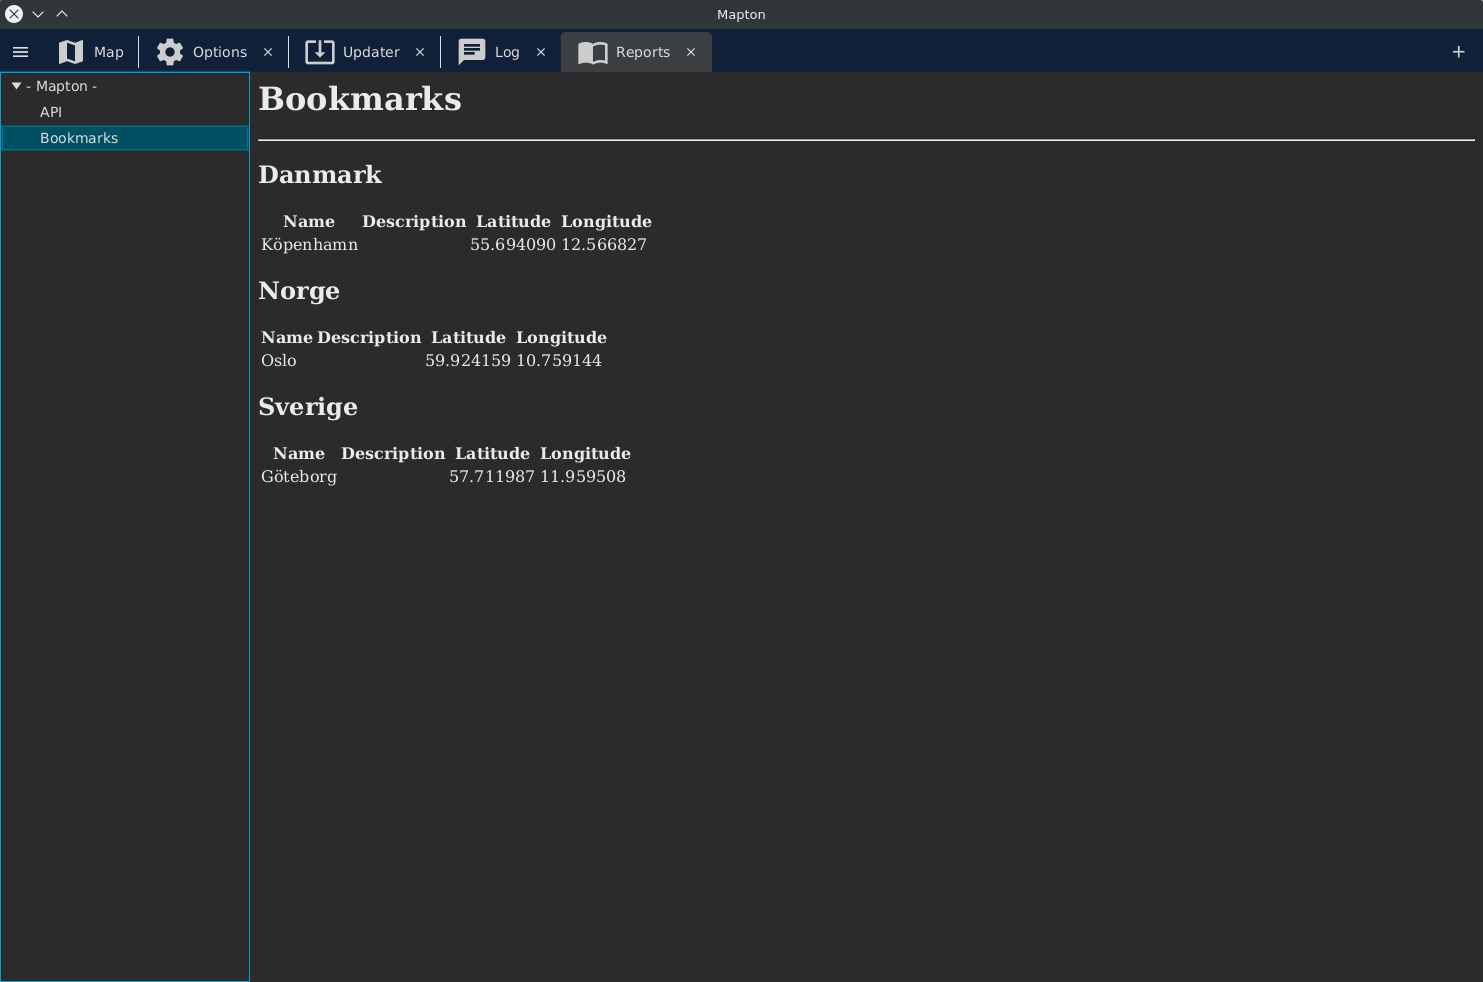This screenshot has height=982, width=1483.
Task: Select Bookmarks in the report tree
Action: [x=125, y=138]
